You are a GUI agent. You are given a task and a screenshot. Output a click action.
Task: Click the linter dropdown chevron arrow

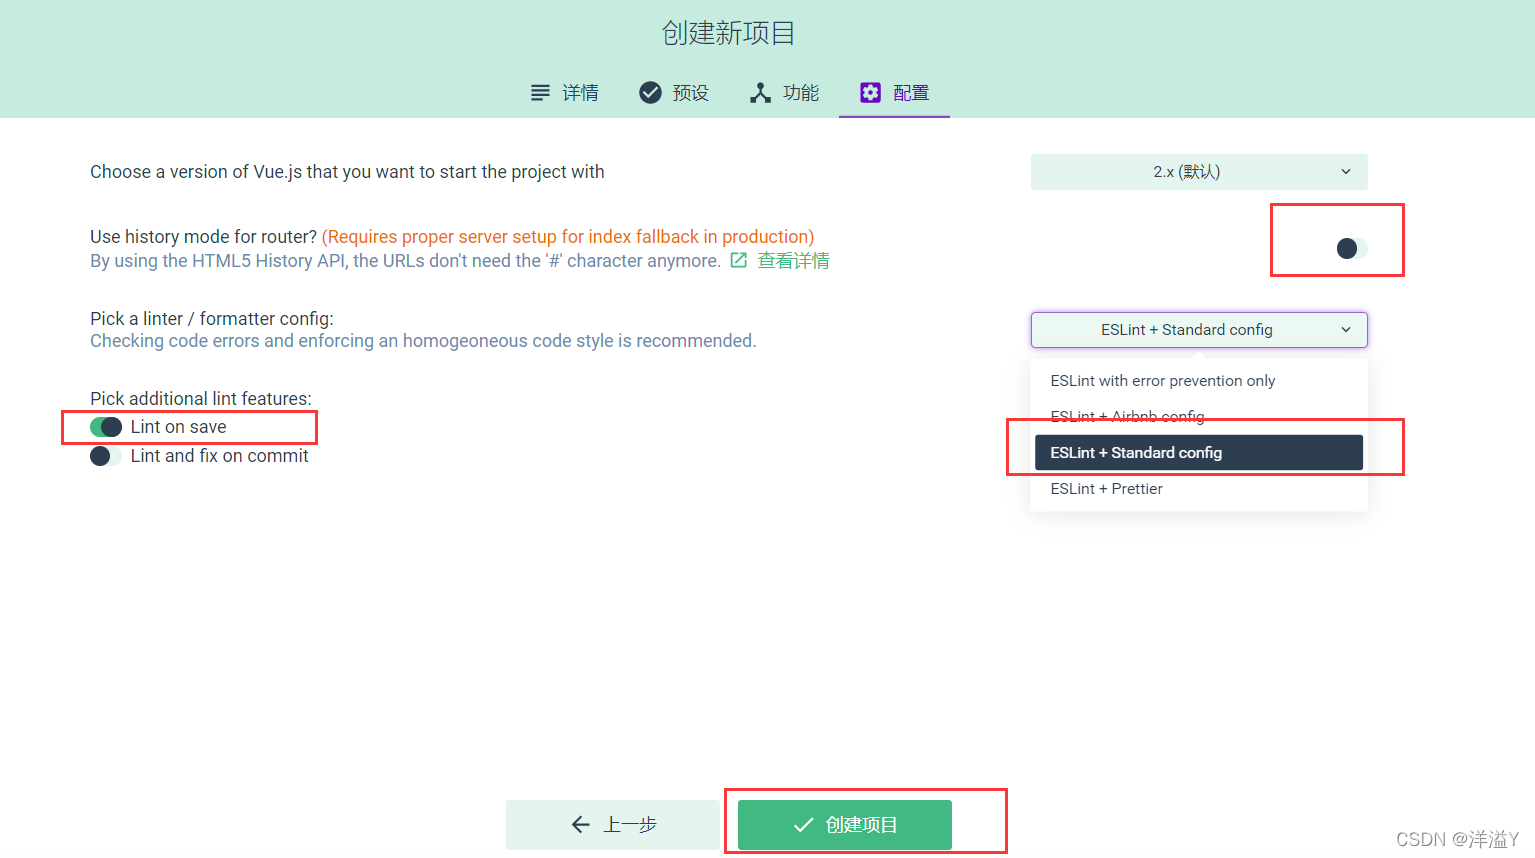1346,330
